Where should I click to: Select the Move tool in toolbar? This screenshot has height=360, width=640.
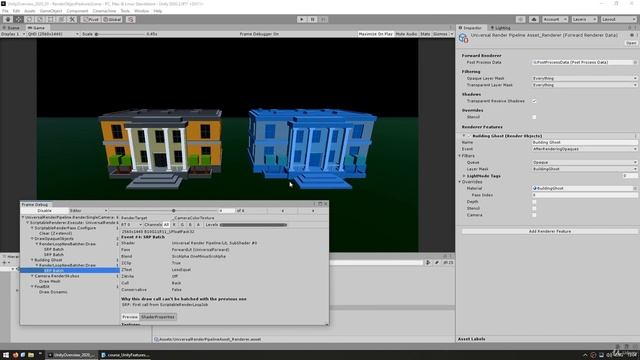(x=19, y=19)
